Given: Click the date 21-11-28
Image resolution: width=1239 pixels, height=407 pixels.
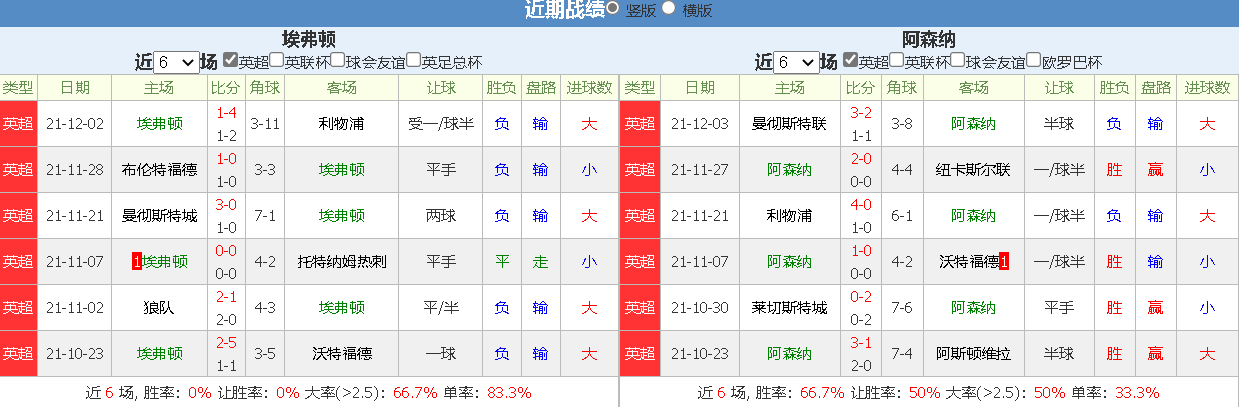Looking at the screenshot, I should tap(74, 170).
